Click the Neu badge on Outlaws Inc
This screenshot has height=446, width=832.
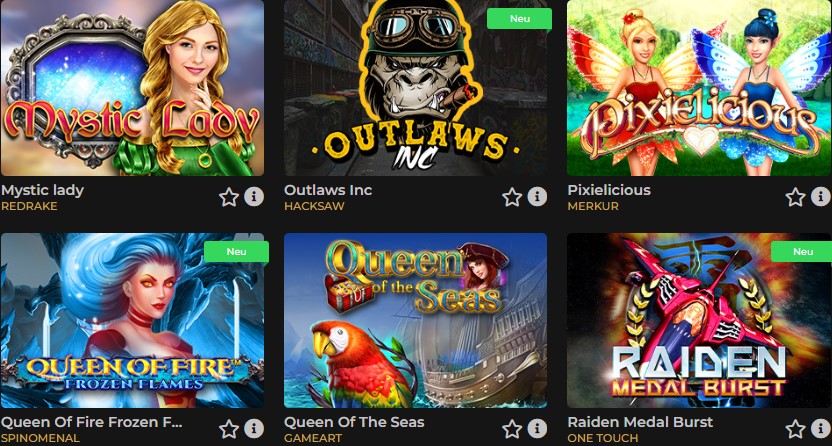tap(519, 19)
